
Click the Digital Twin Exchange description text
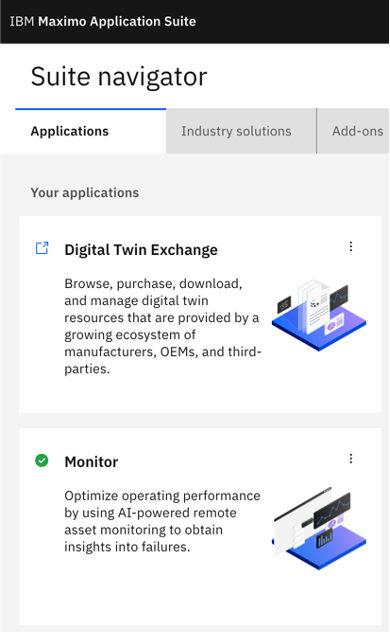pyautogui.click(x=163, y=326)
